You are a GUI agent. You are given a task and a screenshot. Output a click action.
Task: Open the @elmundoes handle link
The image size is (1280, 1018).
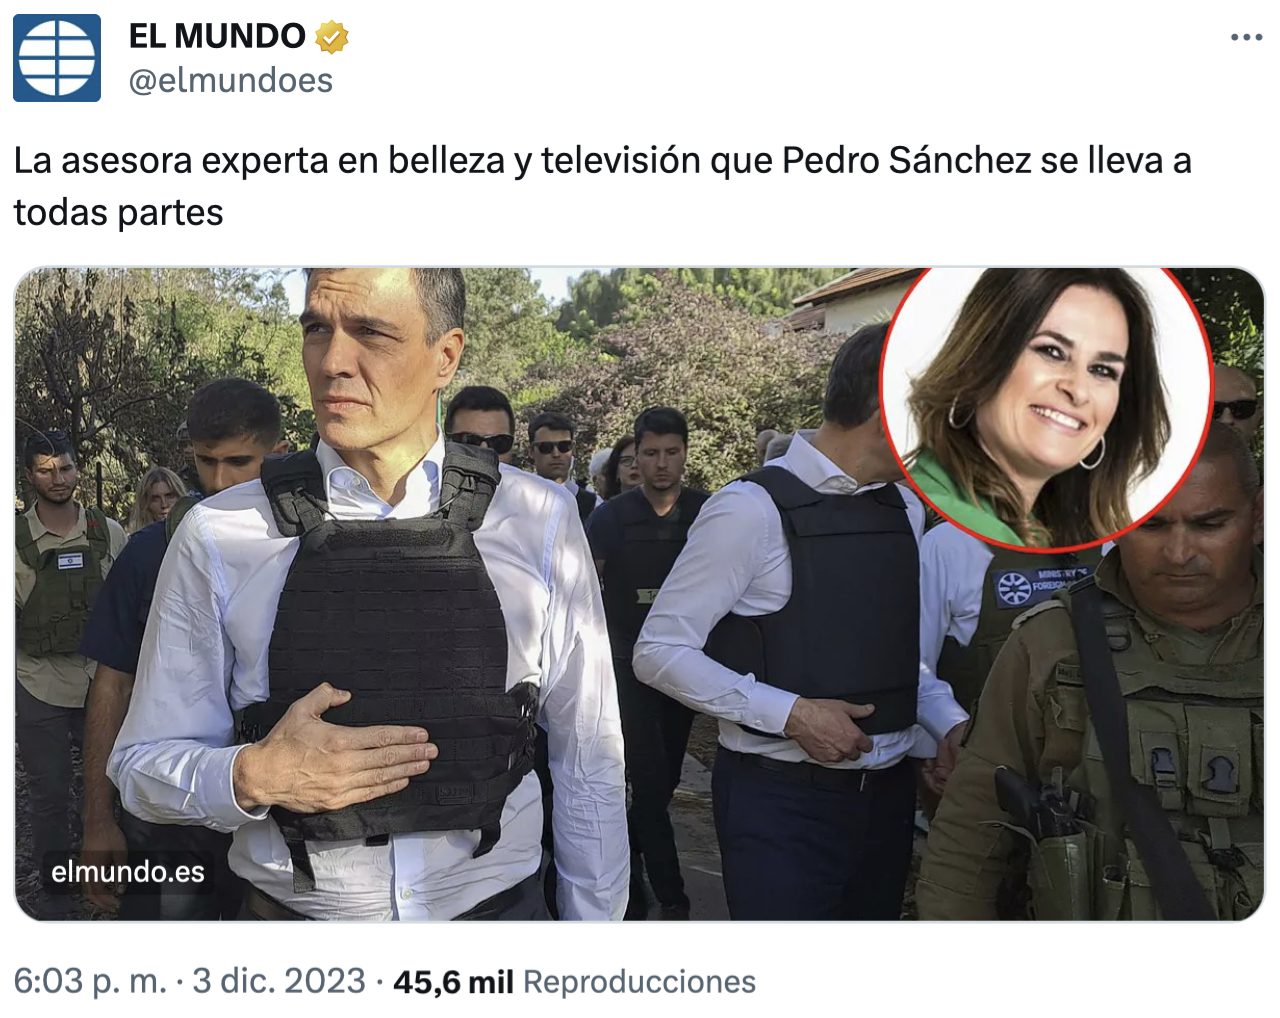coord(231,80)
